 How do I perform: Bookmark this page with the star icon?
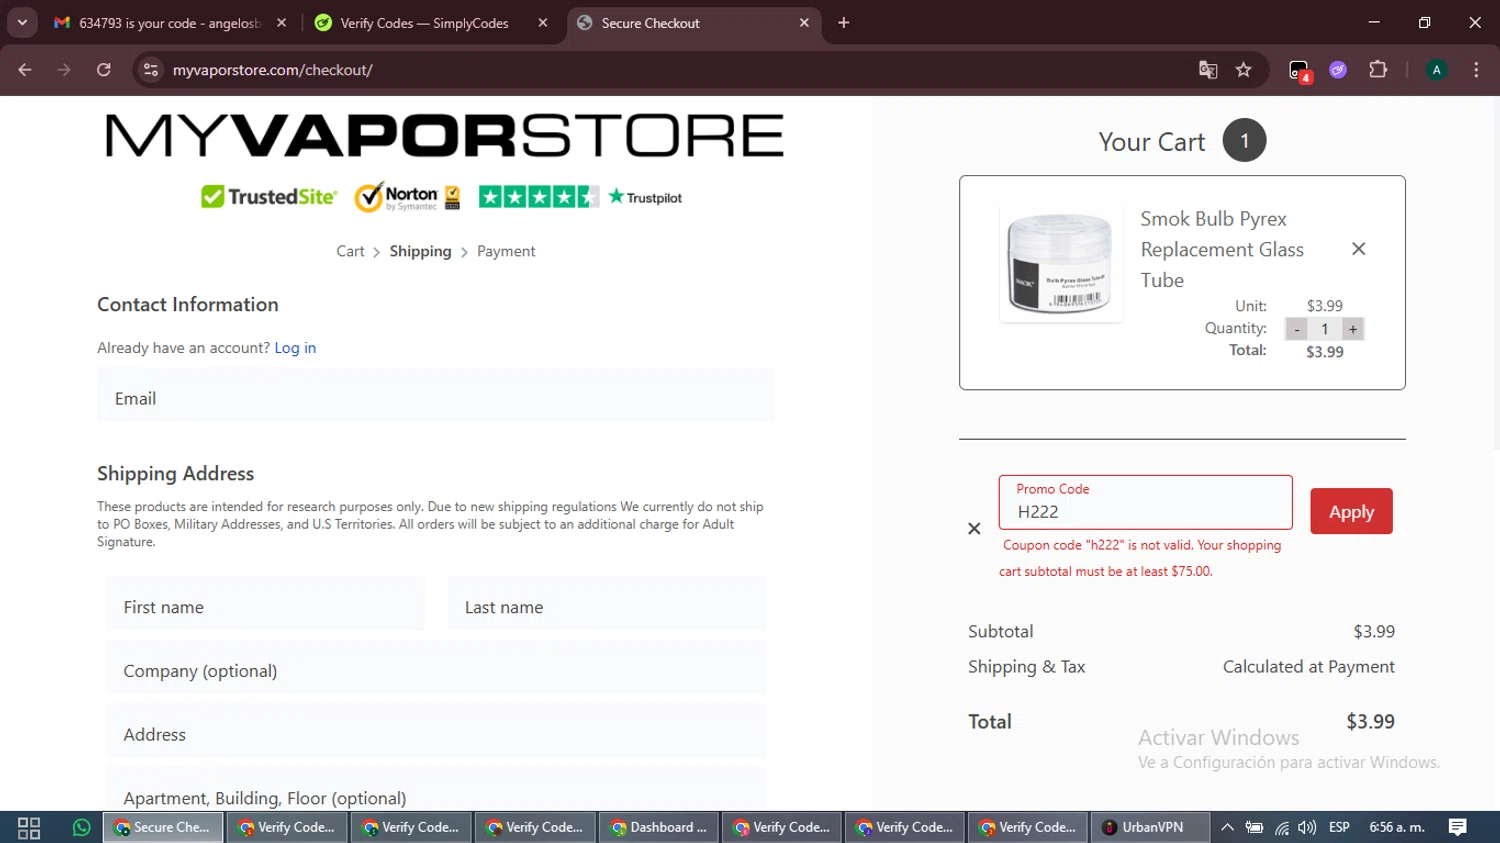[x=1243, y=70]
